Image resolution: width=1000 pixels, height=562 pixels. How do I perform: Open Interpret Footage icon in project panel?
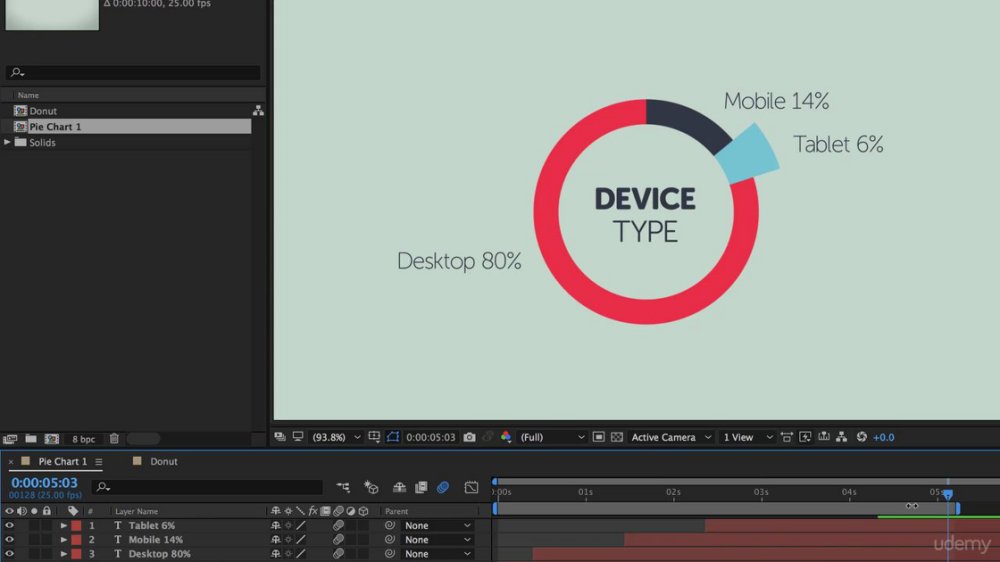10,439
